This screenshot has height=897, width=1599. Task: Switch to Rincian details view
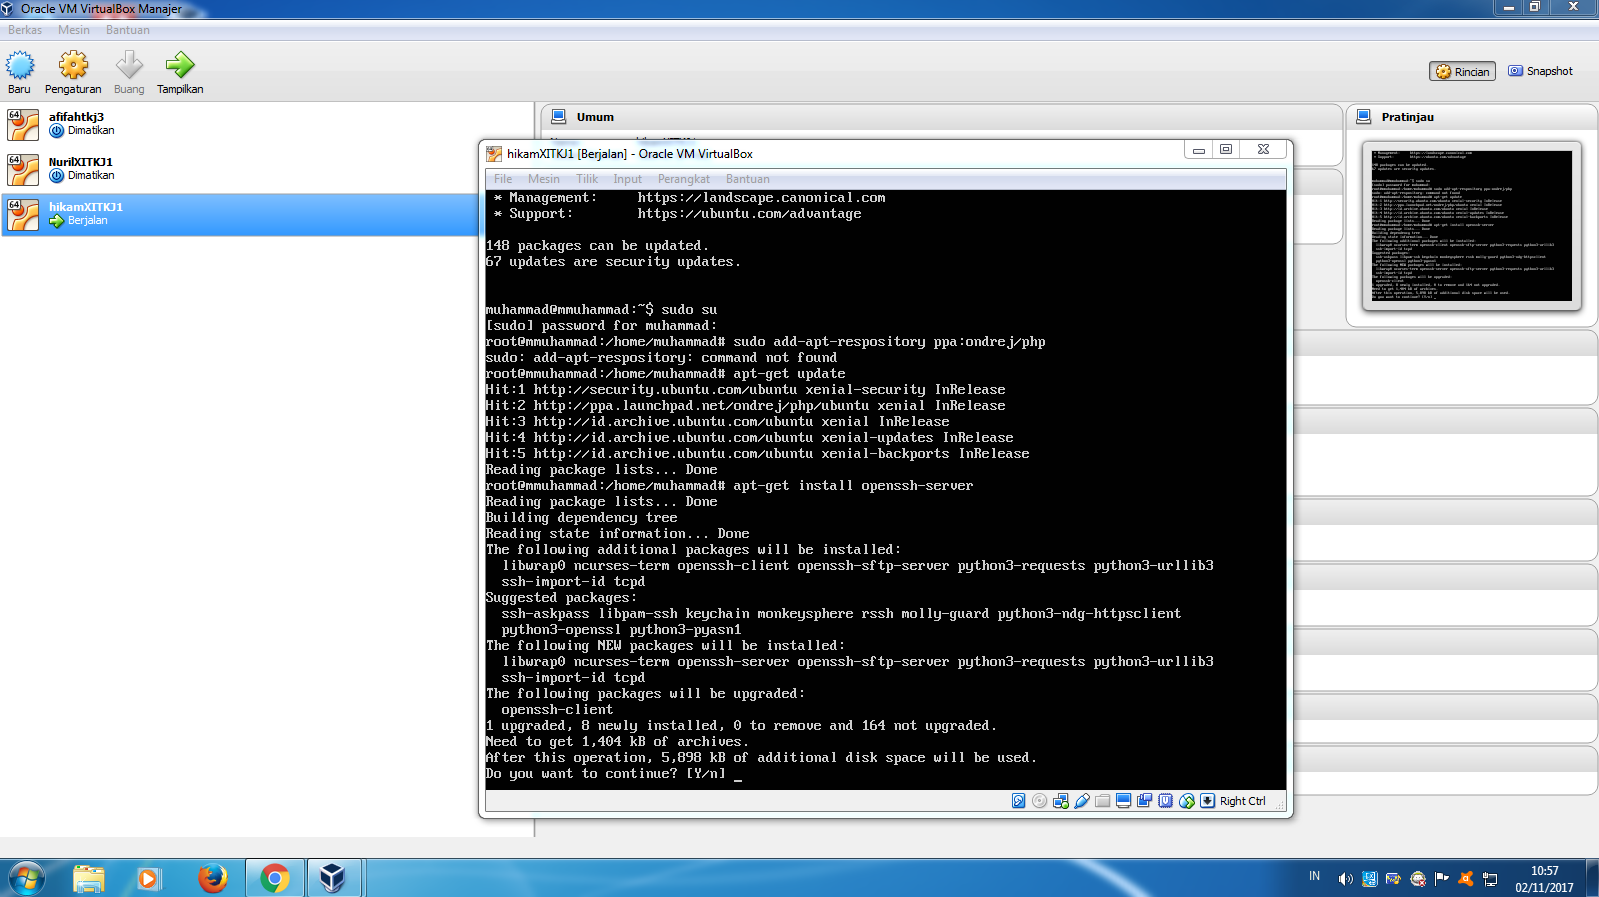coord(1462,71)
